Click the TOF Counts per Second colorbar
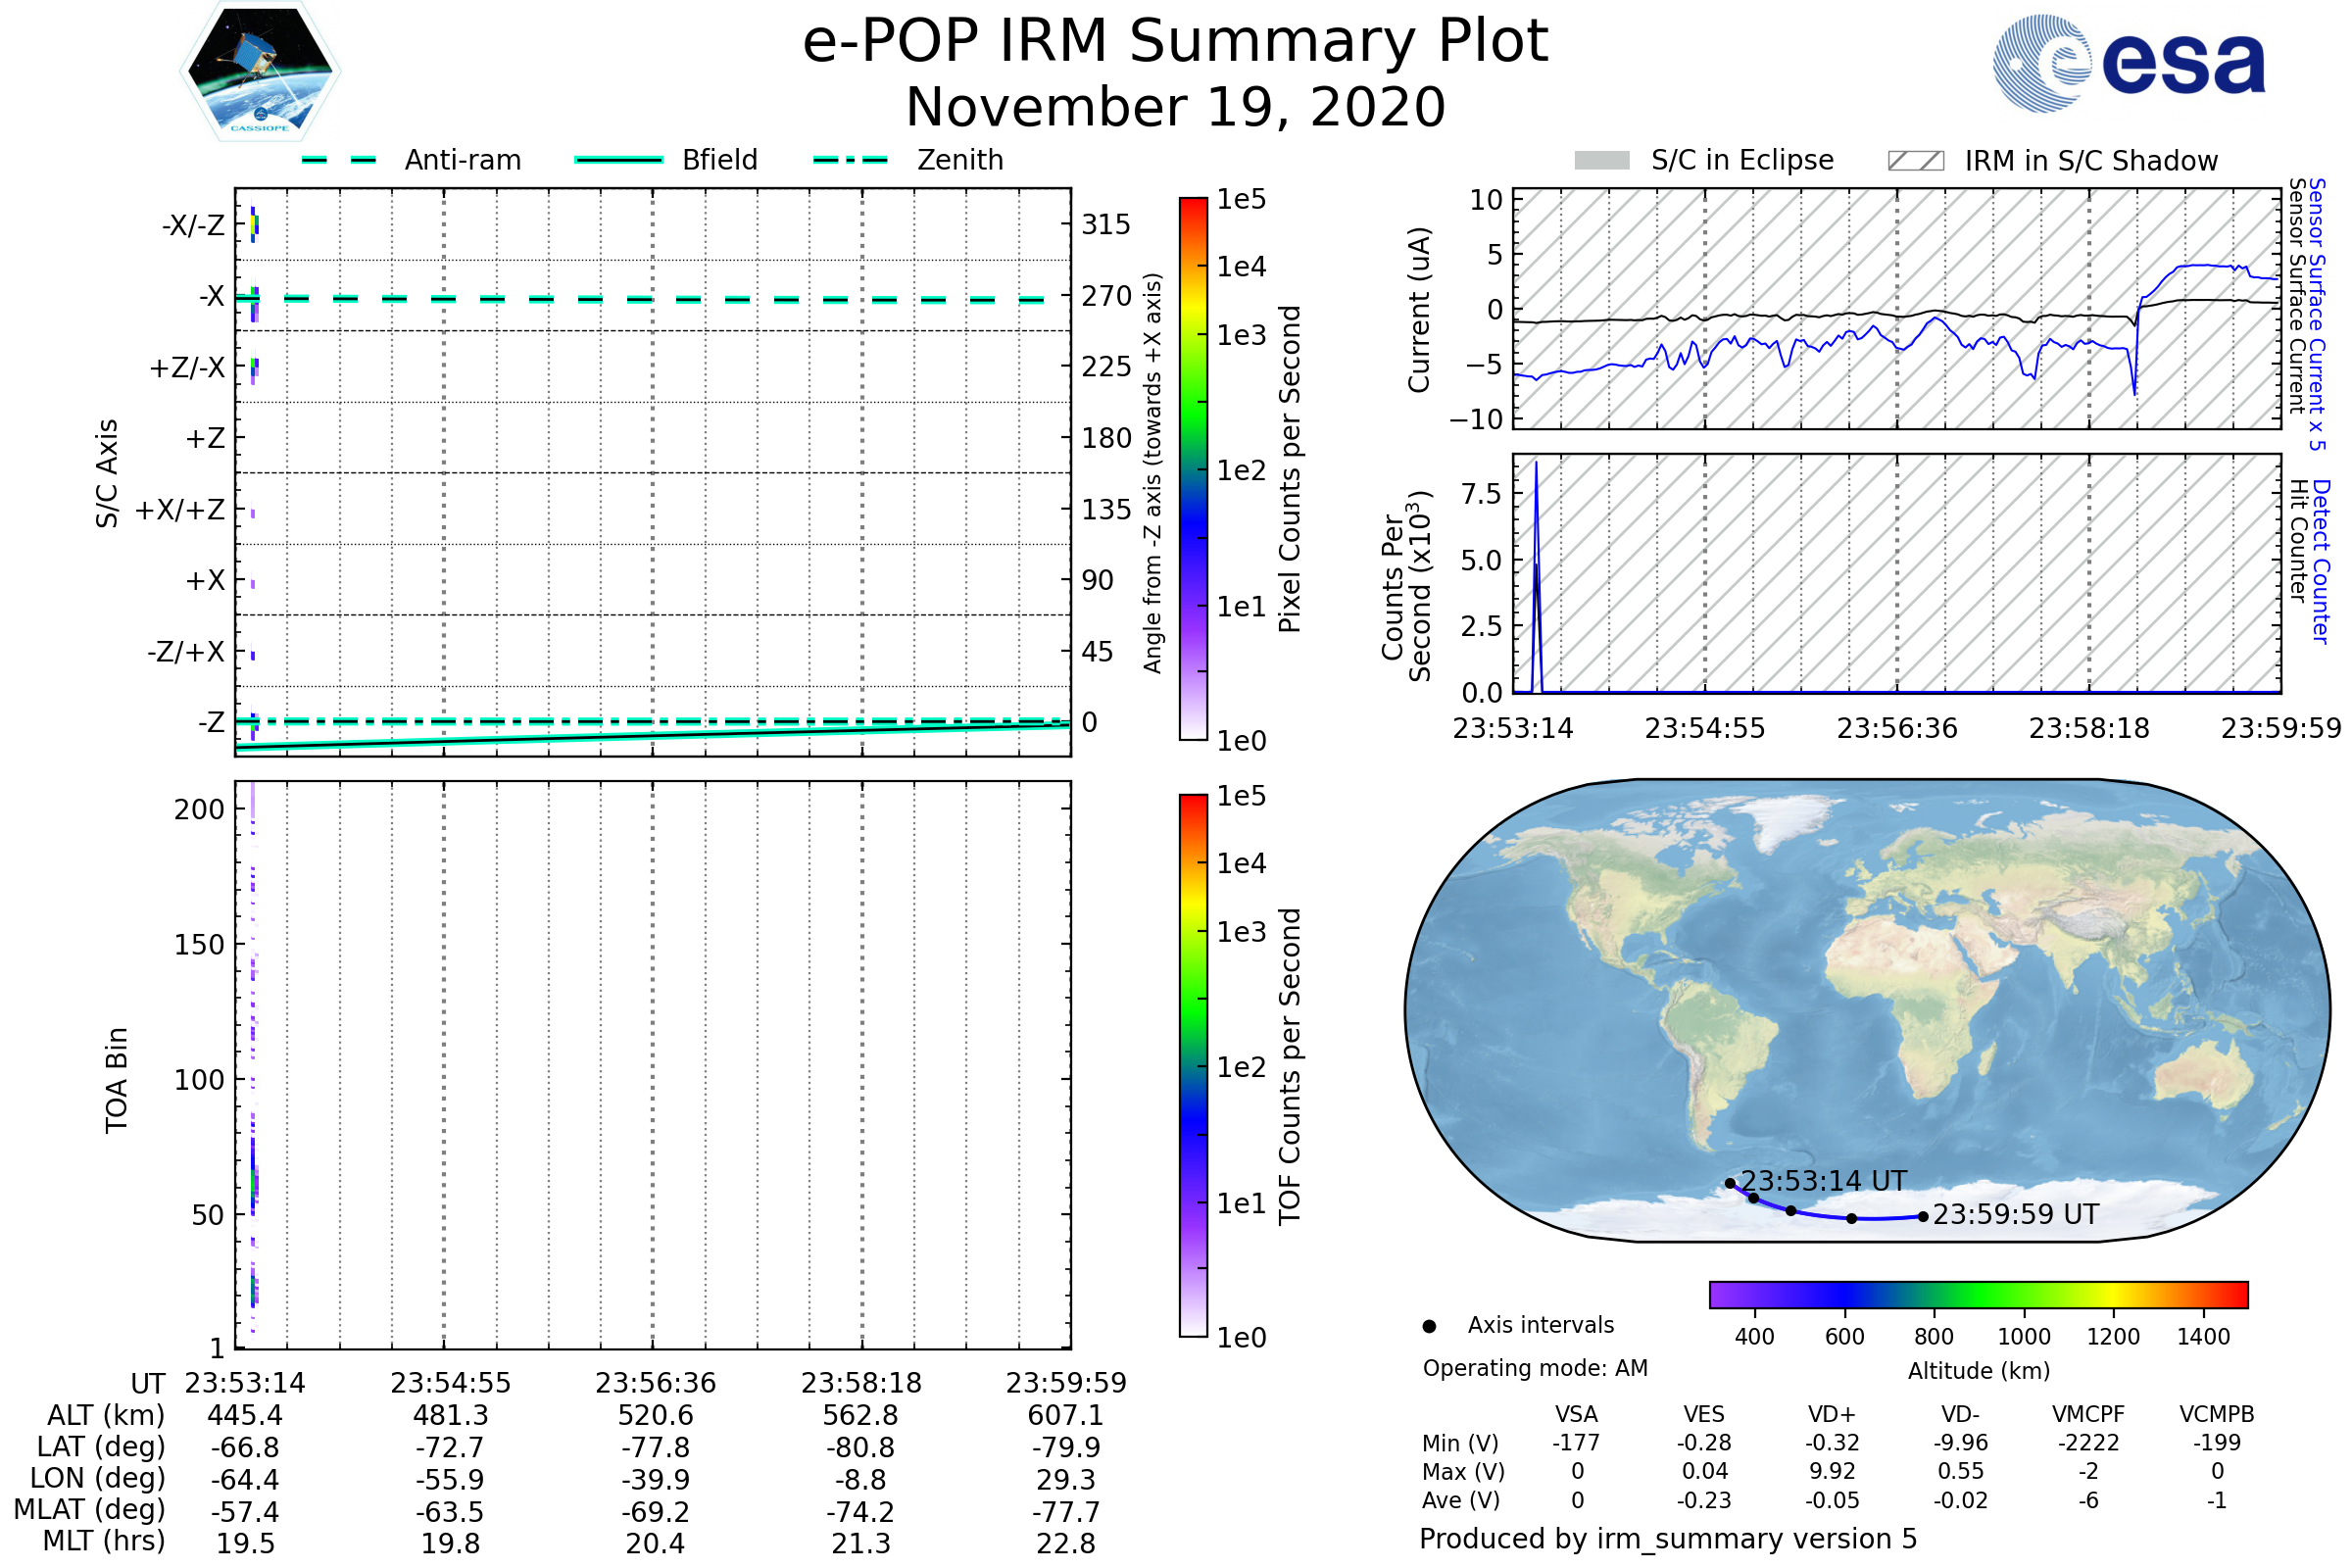Viewport: 2352px width, 1568px height. coord(1193,1066)
